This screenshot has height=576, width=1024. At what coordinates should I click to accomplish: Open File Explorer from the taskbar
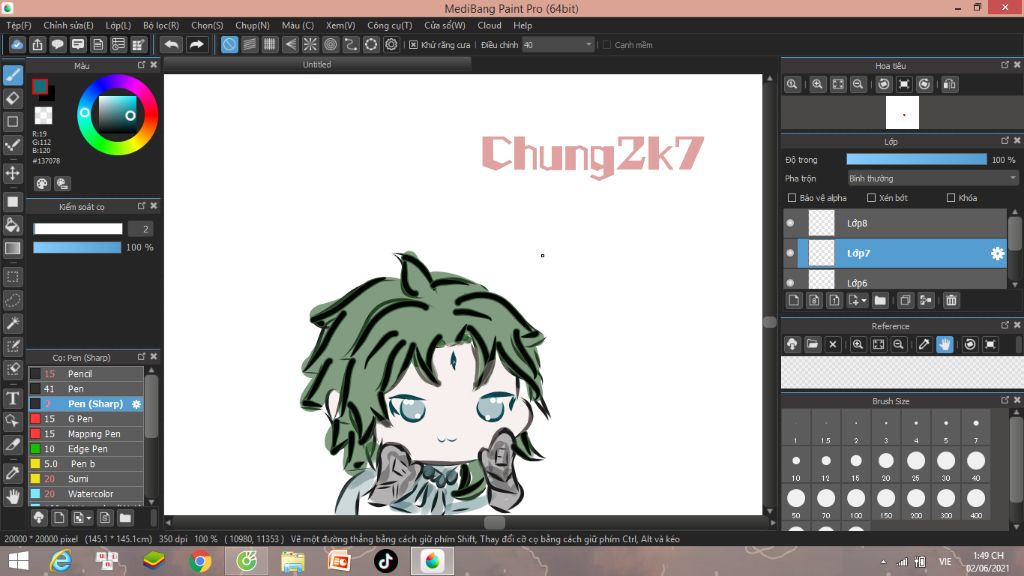click(x=293, y=561)
